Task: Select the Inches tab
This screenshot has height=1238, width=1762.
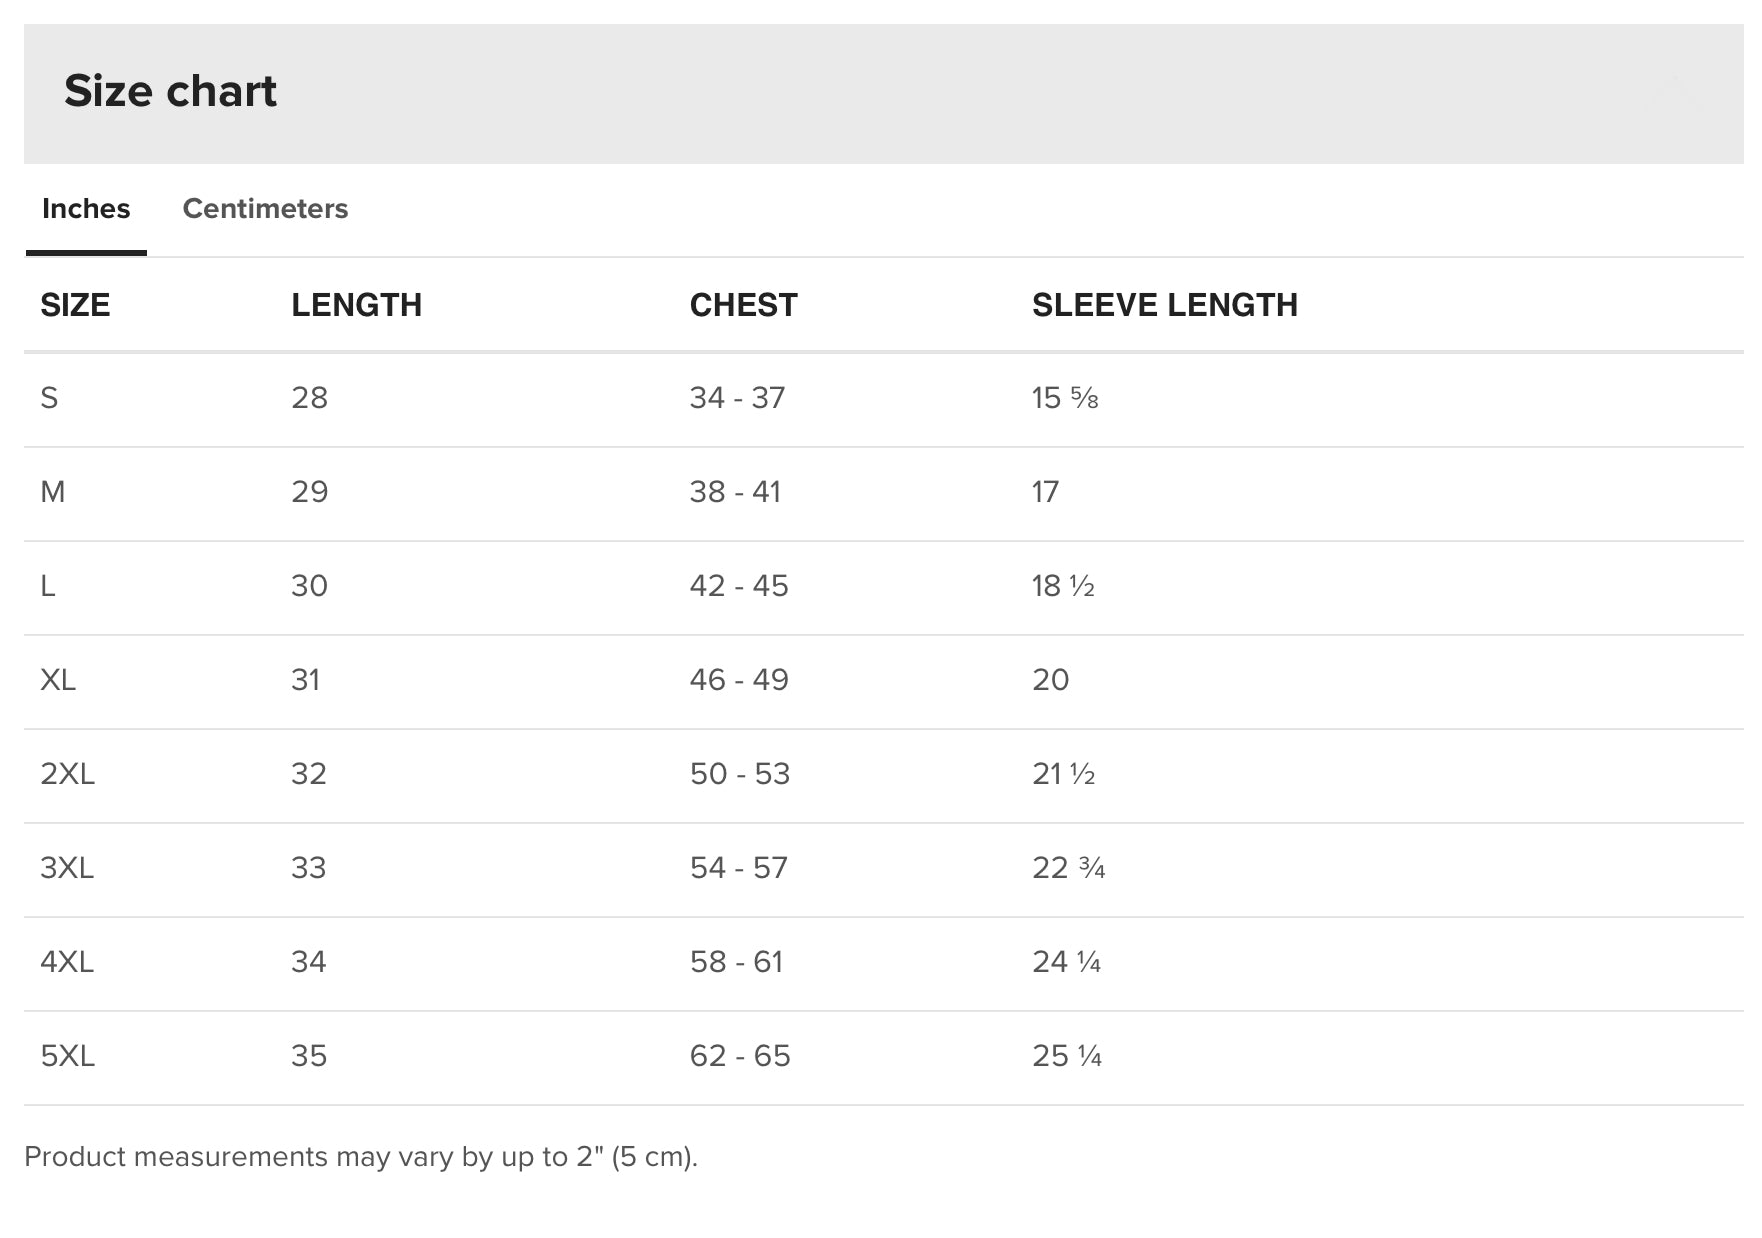Action: [86, 209]
